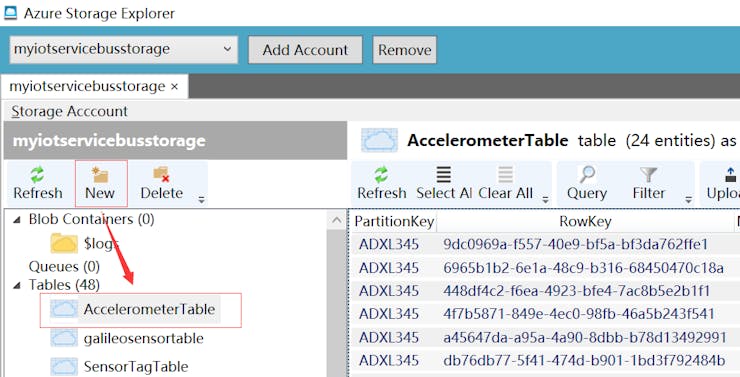Refresh the AccelerometerTable entities
The height and width of the screenshot is (377, 740).
point(381,184)
